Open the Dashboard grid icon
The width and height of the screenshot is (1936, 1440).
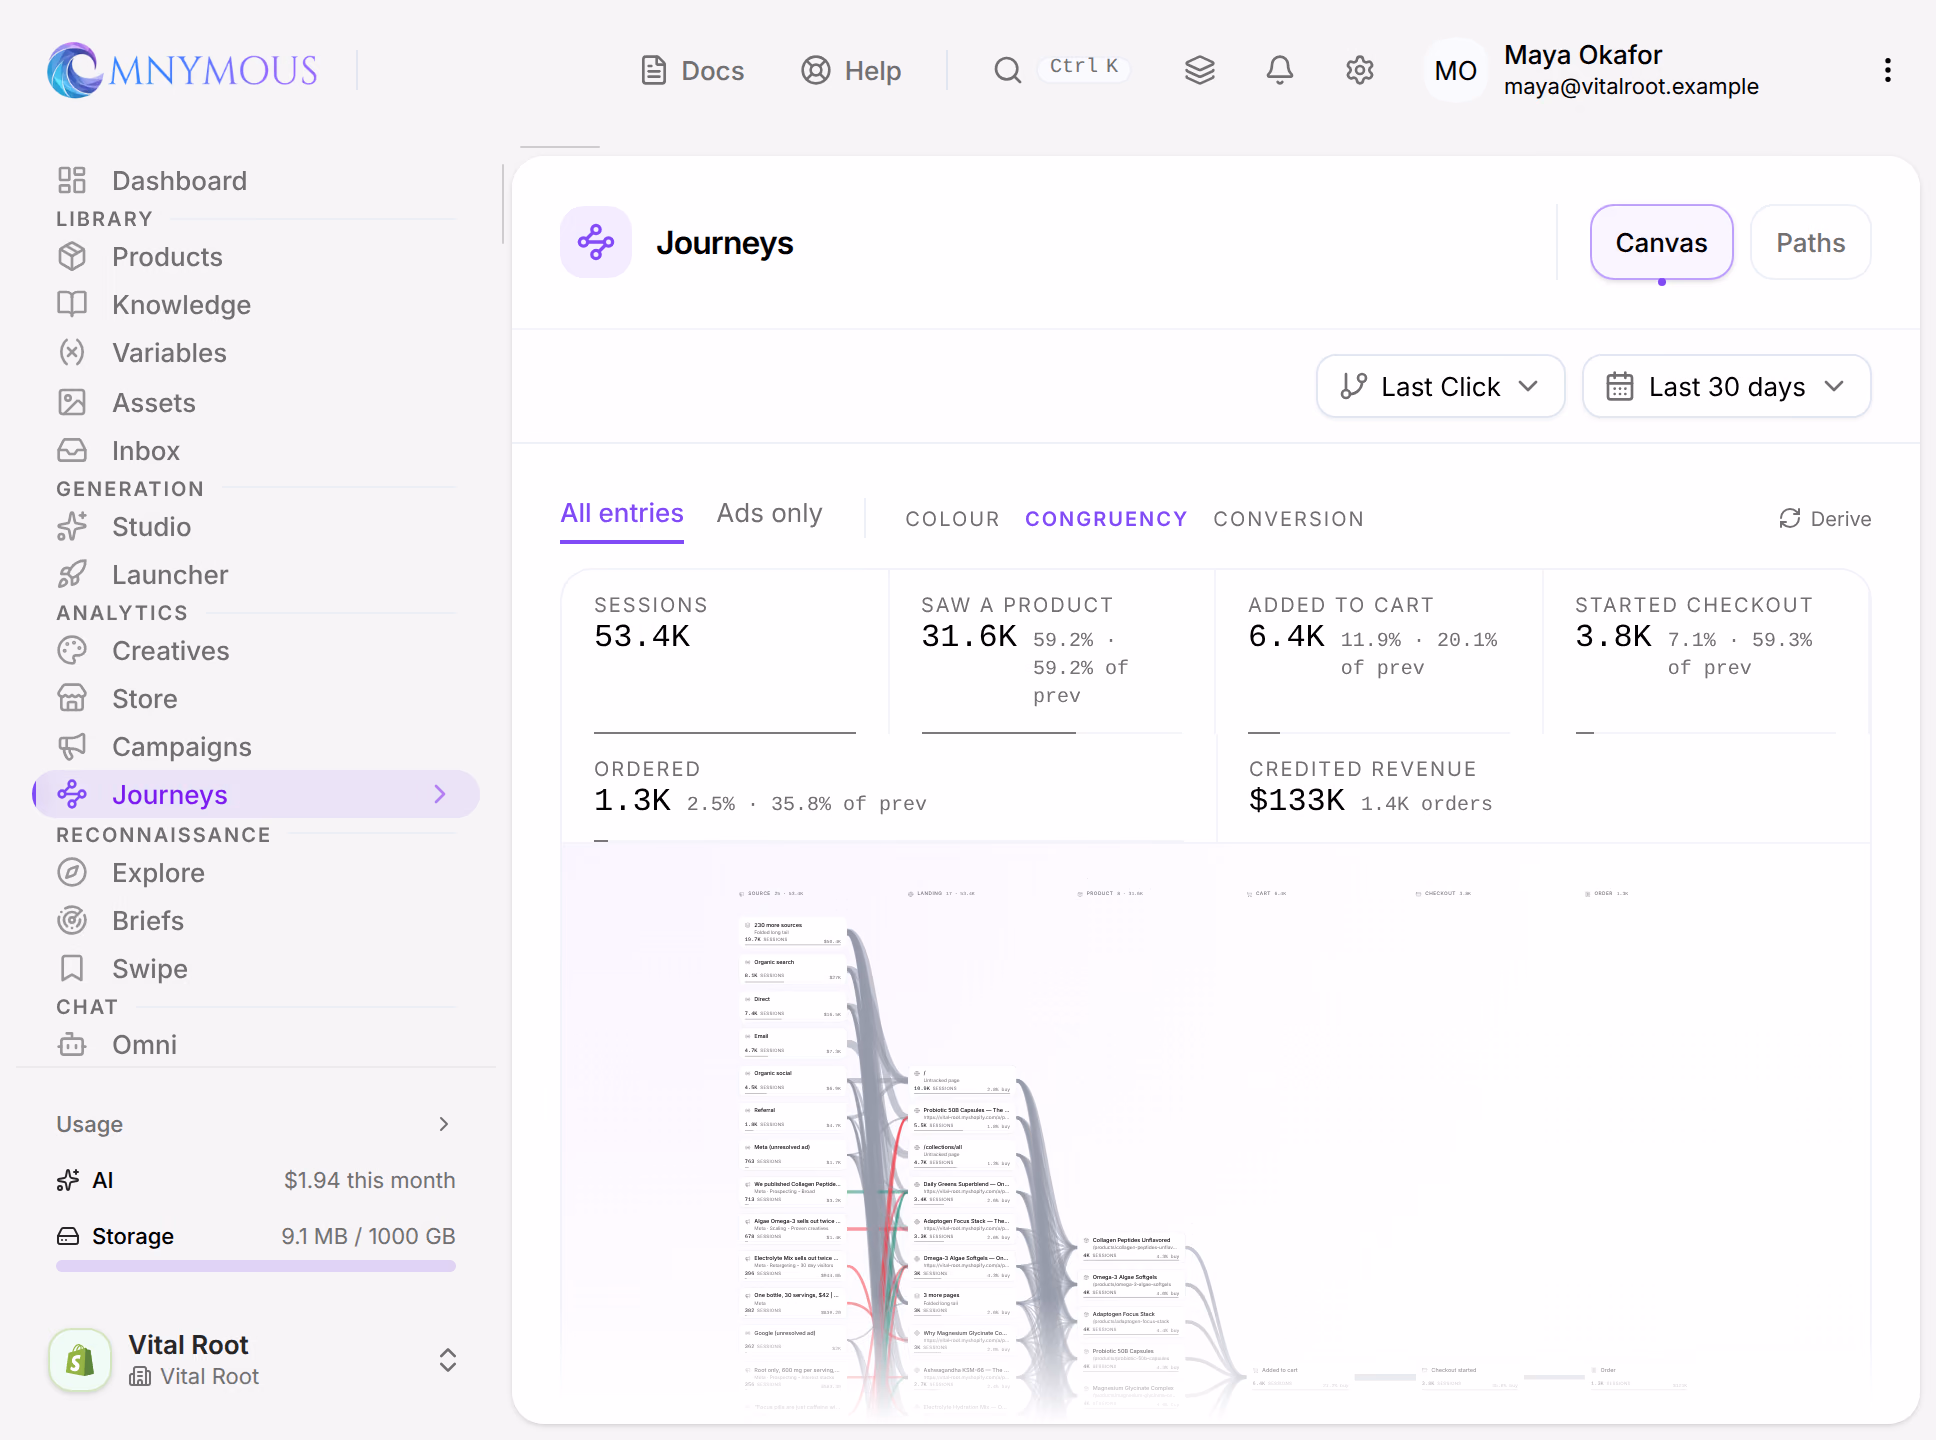pos(72,180)
